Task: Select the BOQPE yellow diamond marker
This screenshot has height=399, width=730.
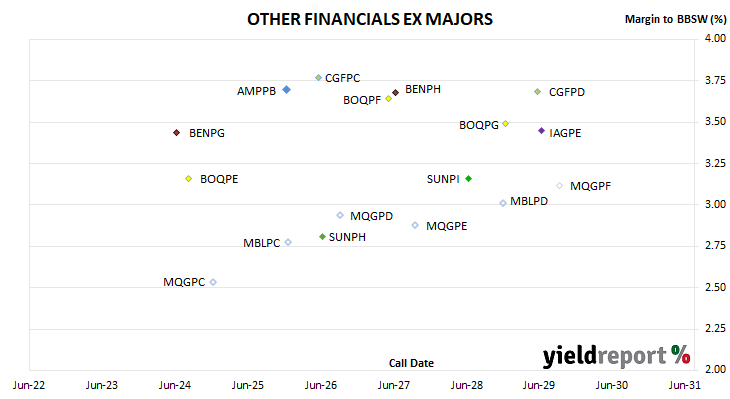Action: click(x=189, y=179)
